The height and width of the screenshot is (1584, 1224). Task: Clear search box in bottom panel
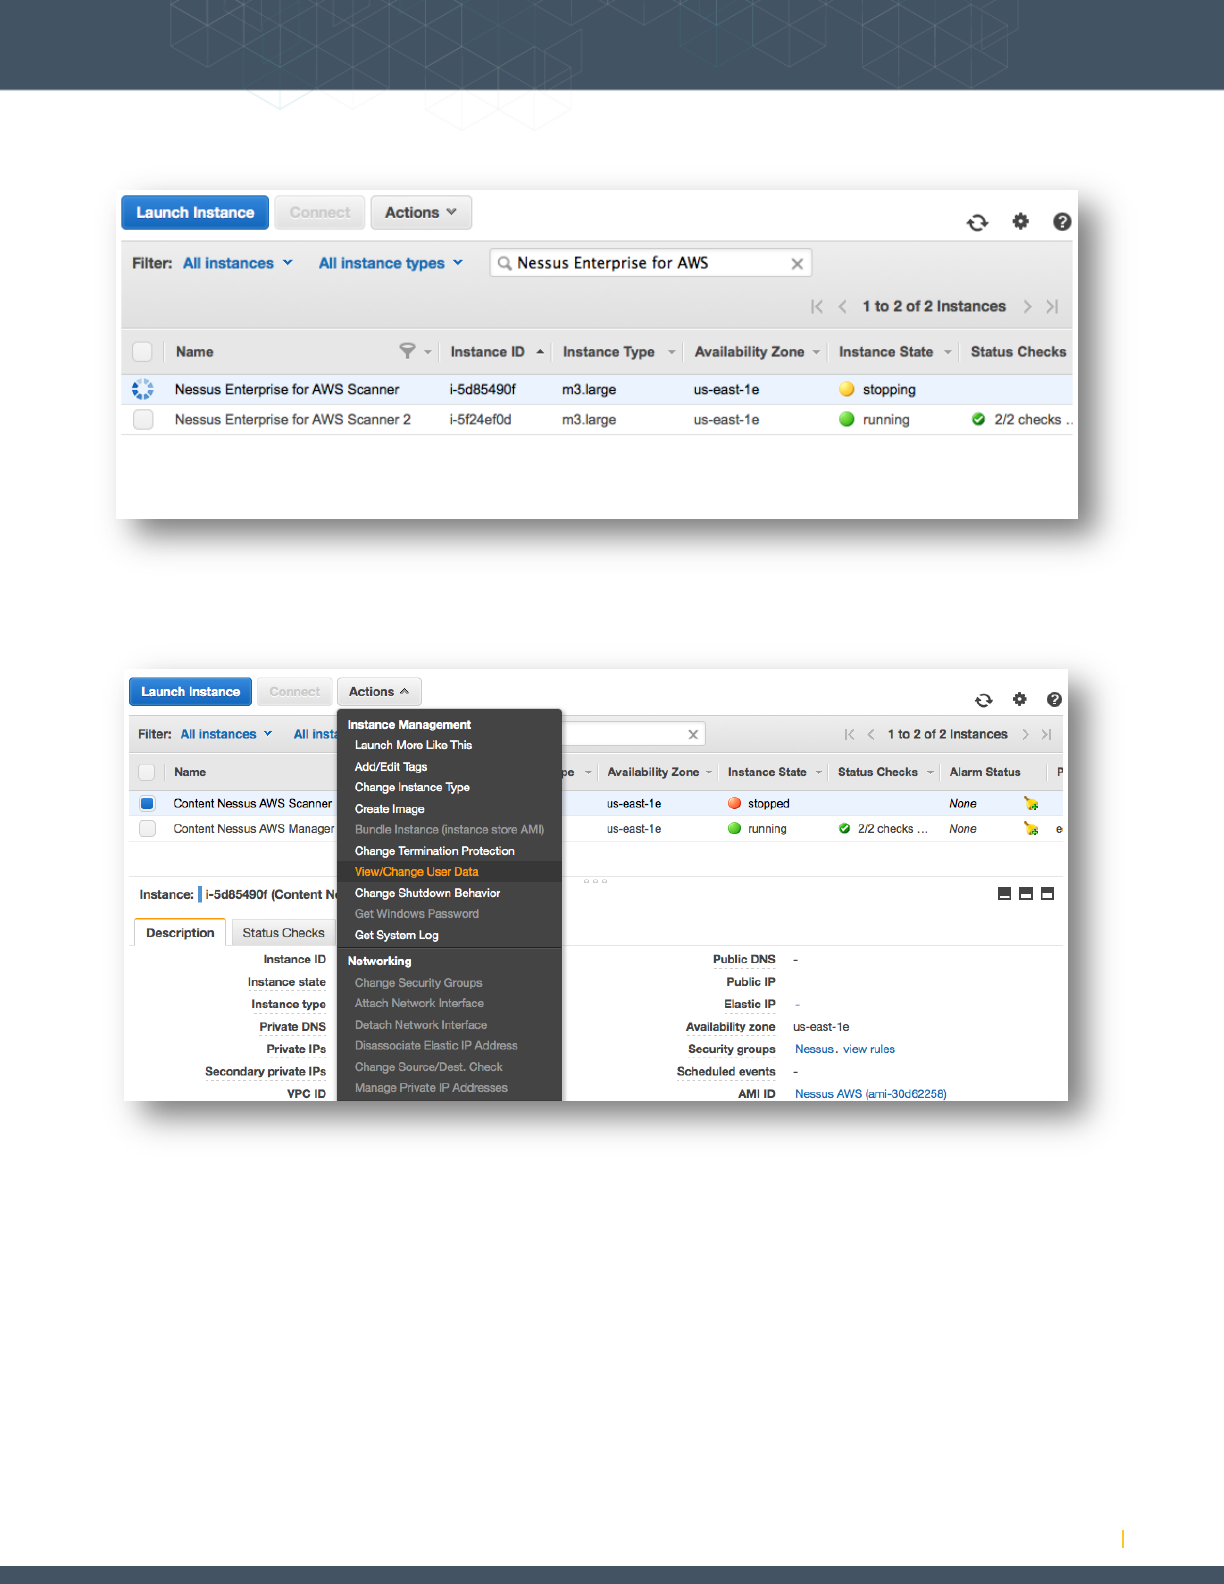point(693,734)
